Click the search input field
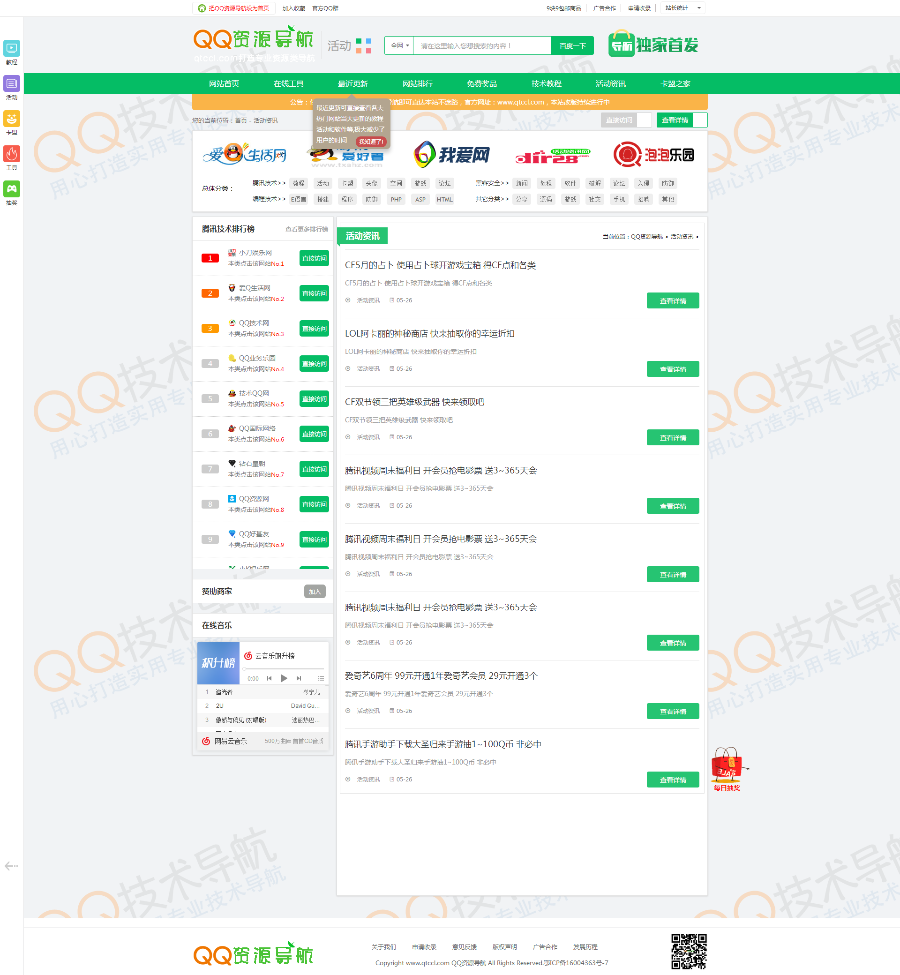This screenshot has width=900, height=975. click(482, 45)
